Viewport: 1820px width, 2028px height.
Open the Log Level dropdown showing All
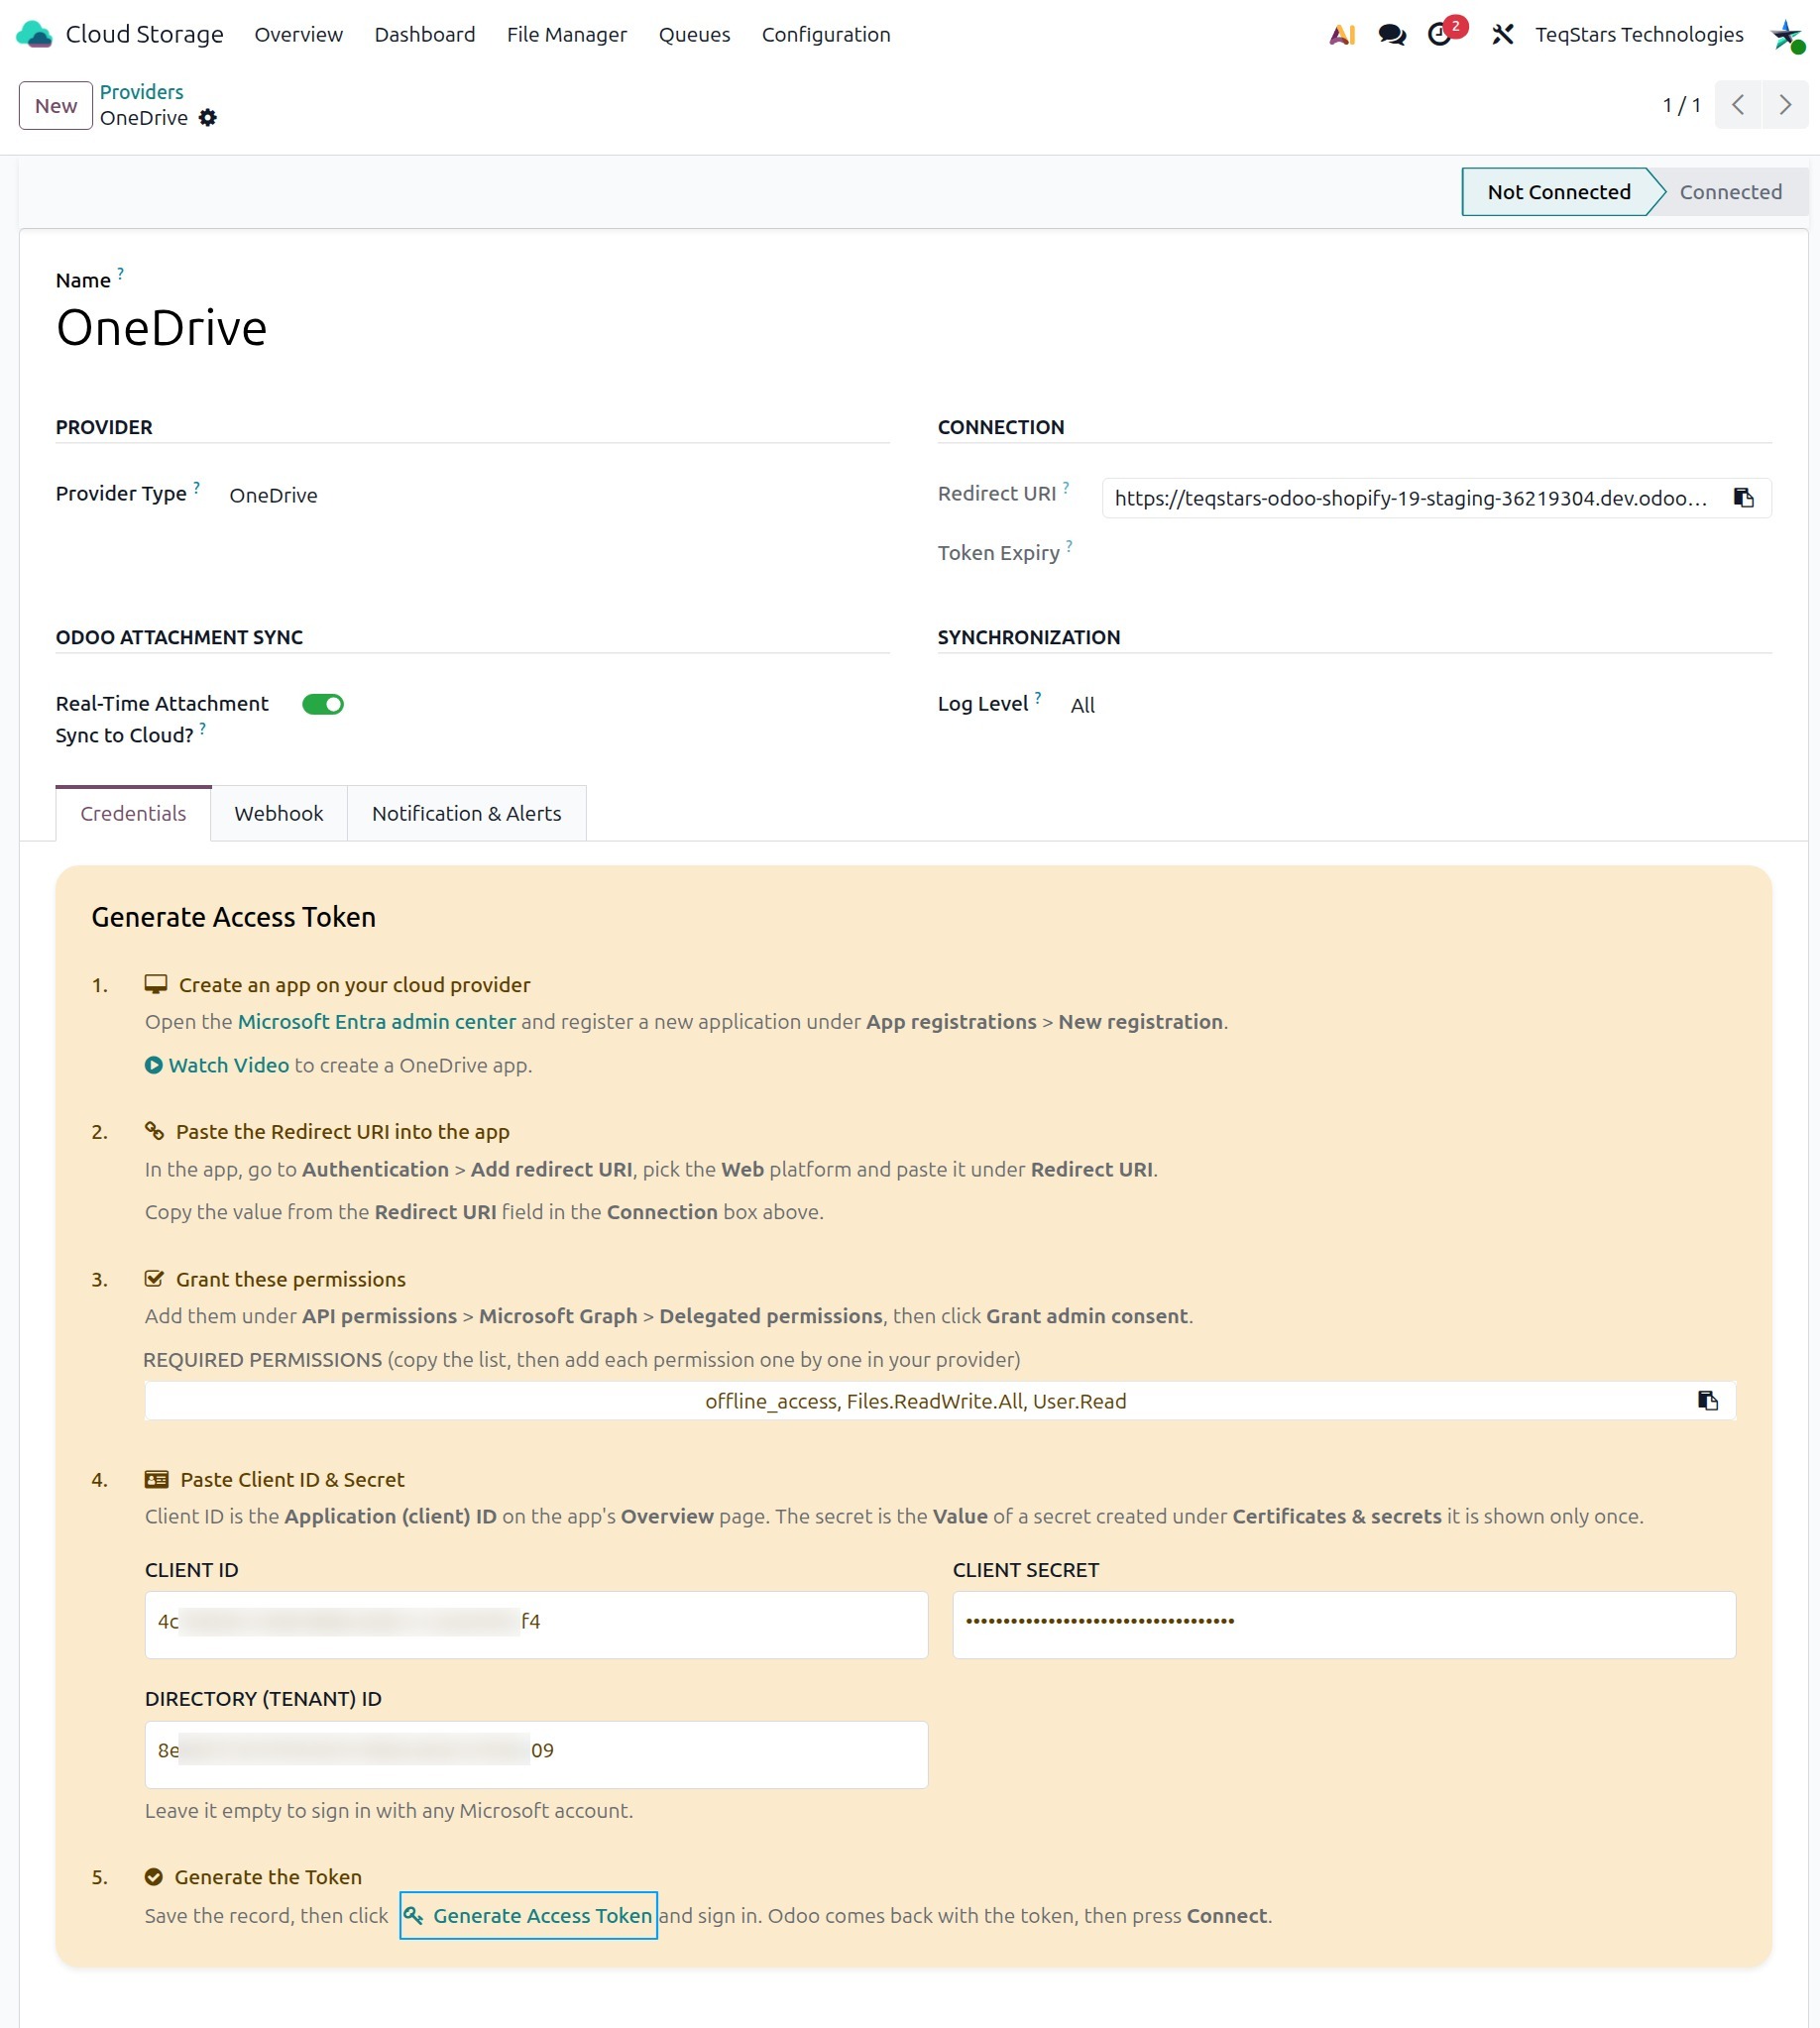pos(1083,705)
